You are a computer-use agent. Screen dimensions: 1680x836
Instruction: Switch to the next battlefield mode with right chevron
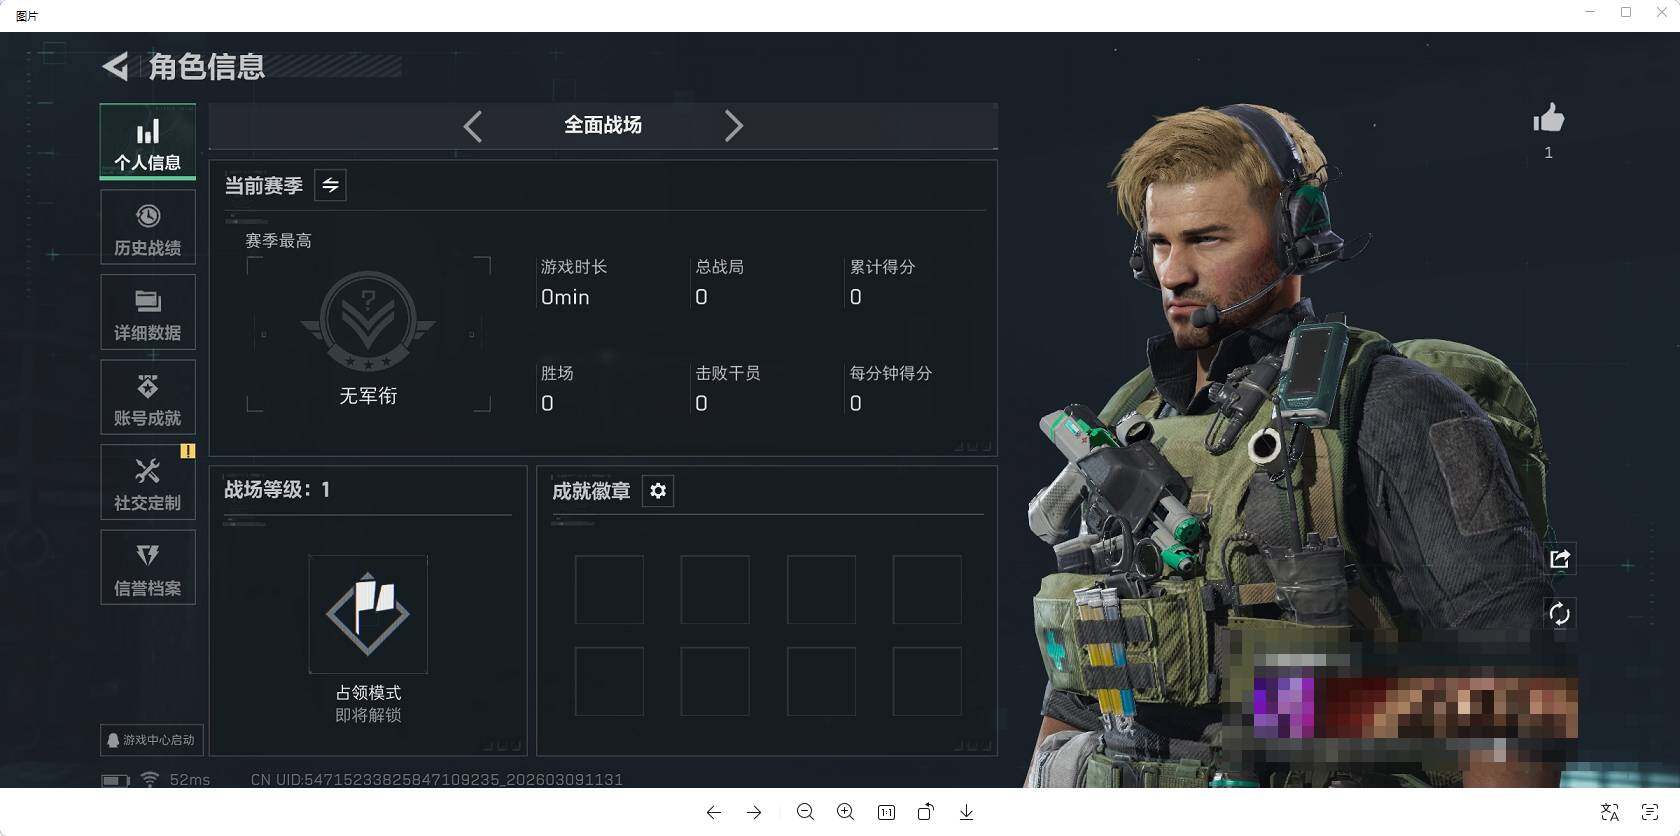733,126
